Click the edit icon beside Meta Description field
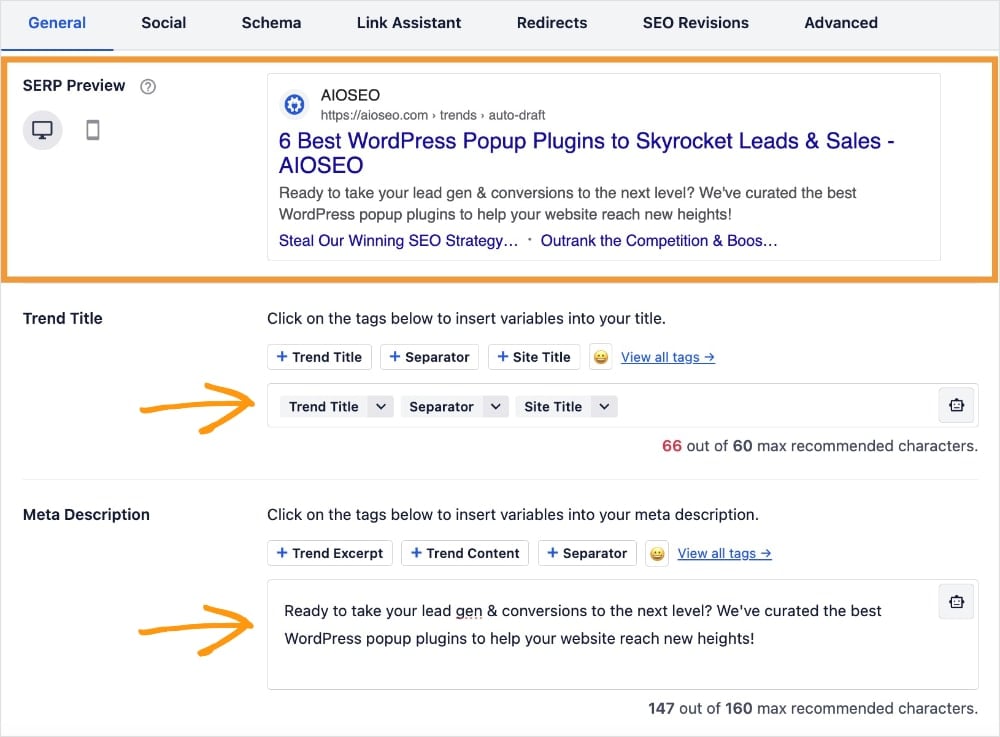Screen dimensions: 1000x737 coord(956,601)
